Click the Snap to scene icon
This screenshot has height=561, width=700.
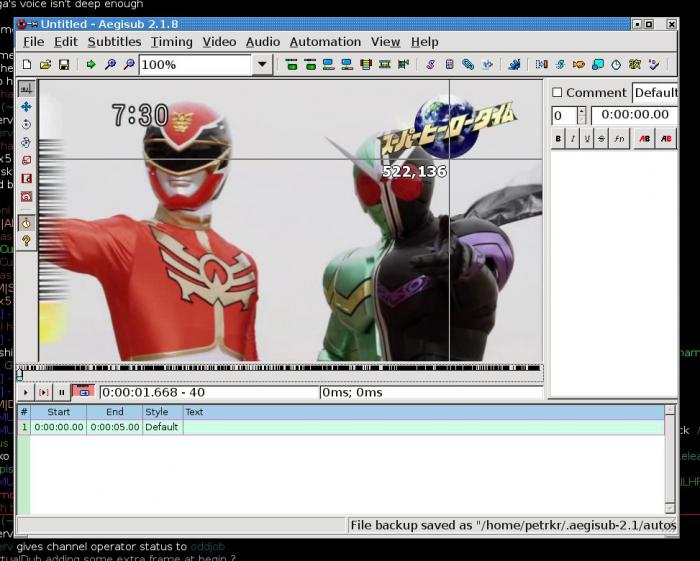[385, 65]
